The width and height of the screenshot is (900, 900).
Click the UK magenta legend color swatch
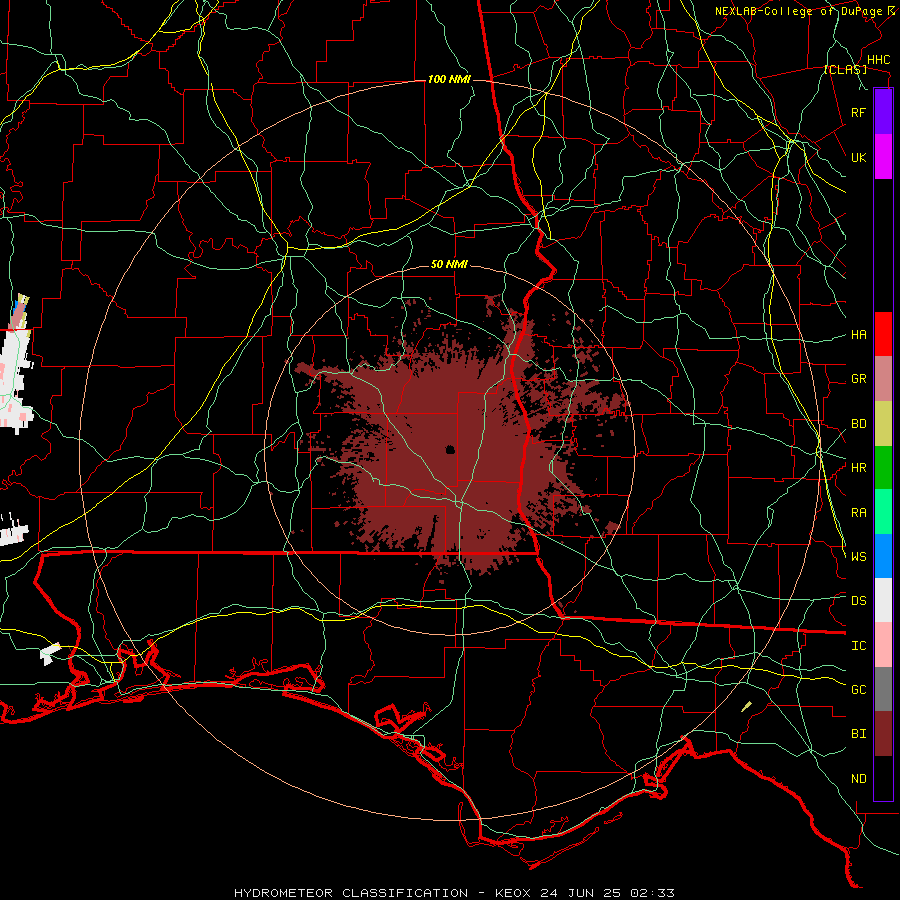[x=883, y=157]
